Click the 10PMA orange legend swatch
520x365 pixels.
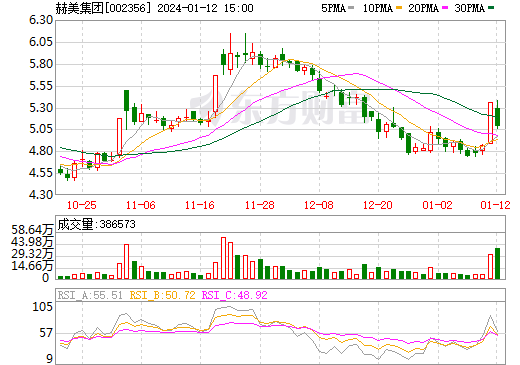(399, 8)
